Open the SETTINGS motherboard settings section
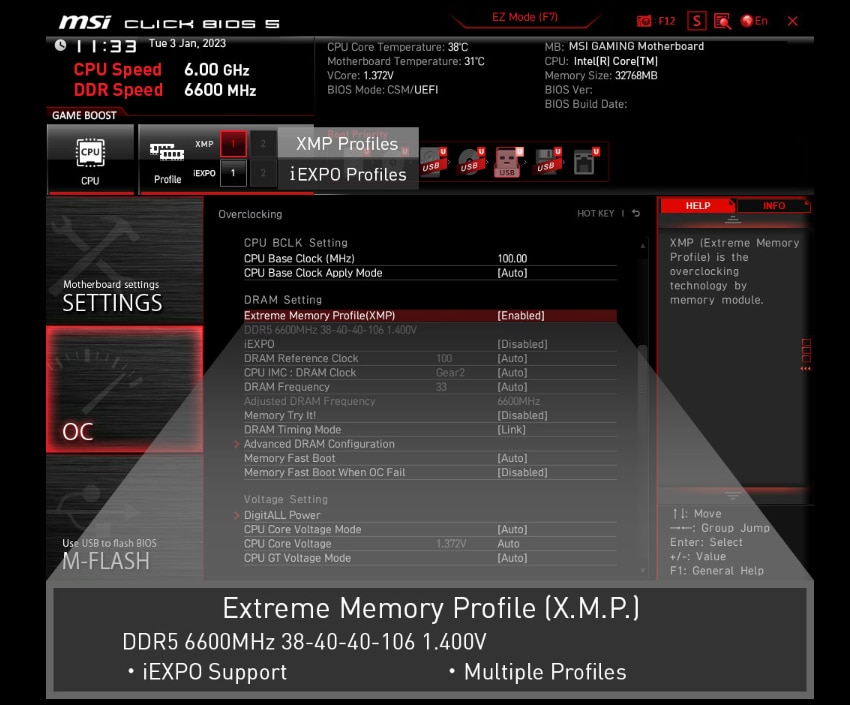The image size is (850, 705). click(x=125, y=261)
